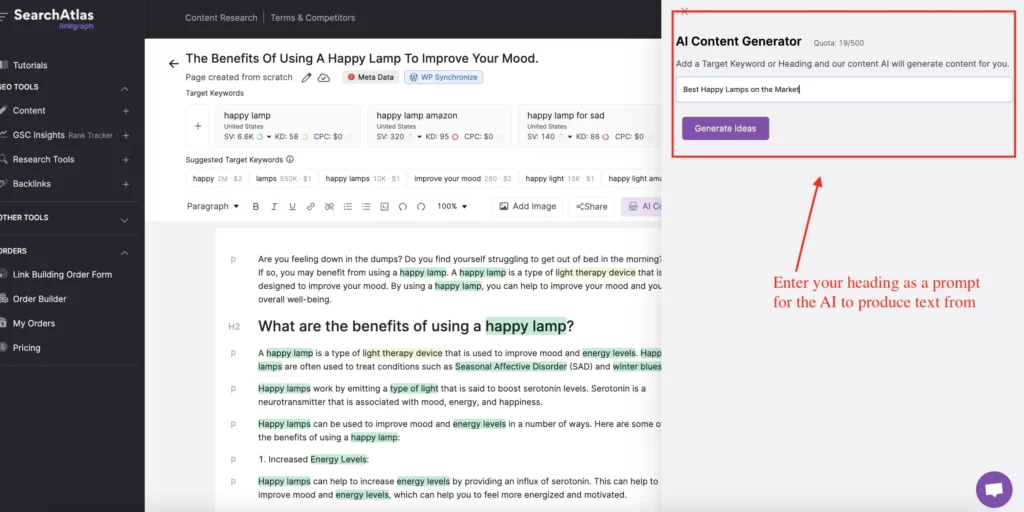Toggle italic formatting in the toolbar
Image resolution: width=1024 pixels, height=512 pixels.
point(274,207)
